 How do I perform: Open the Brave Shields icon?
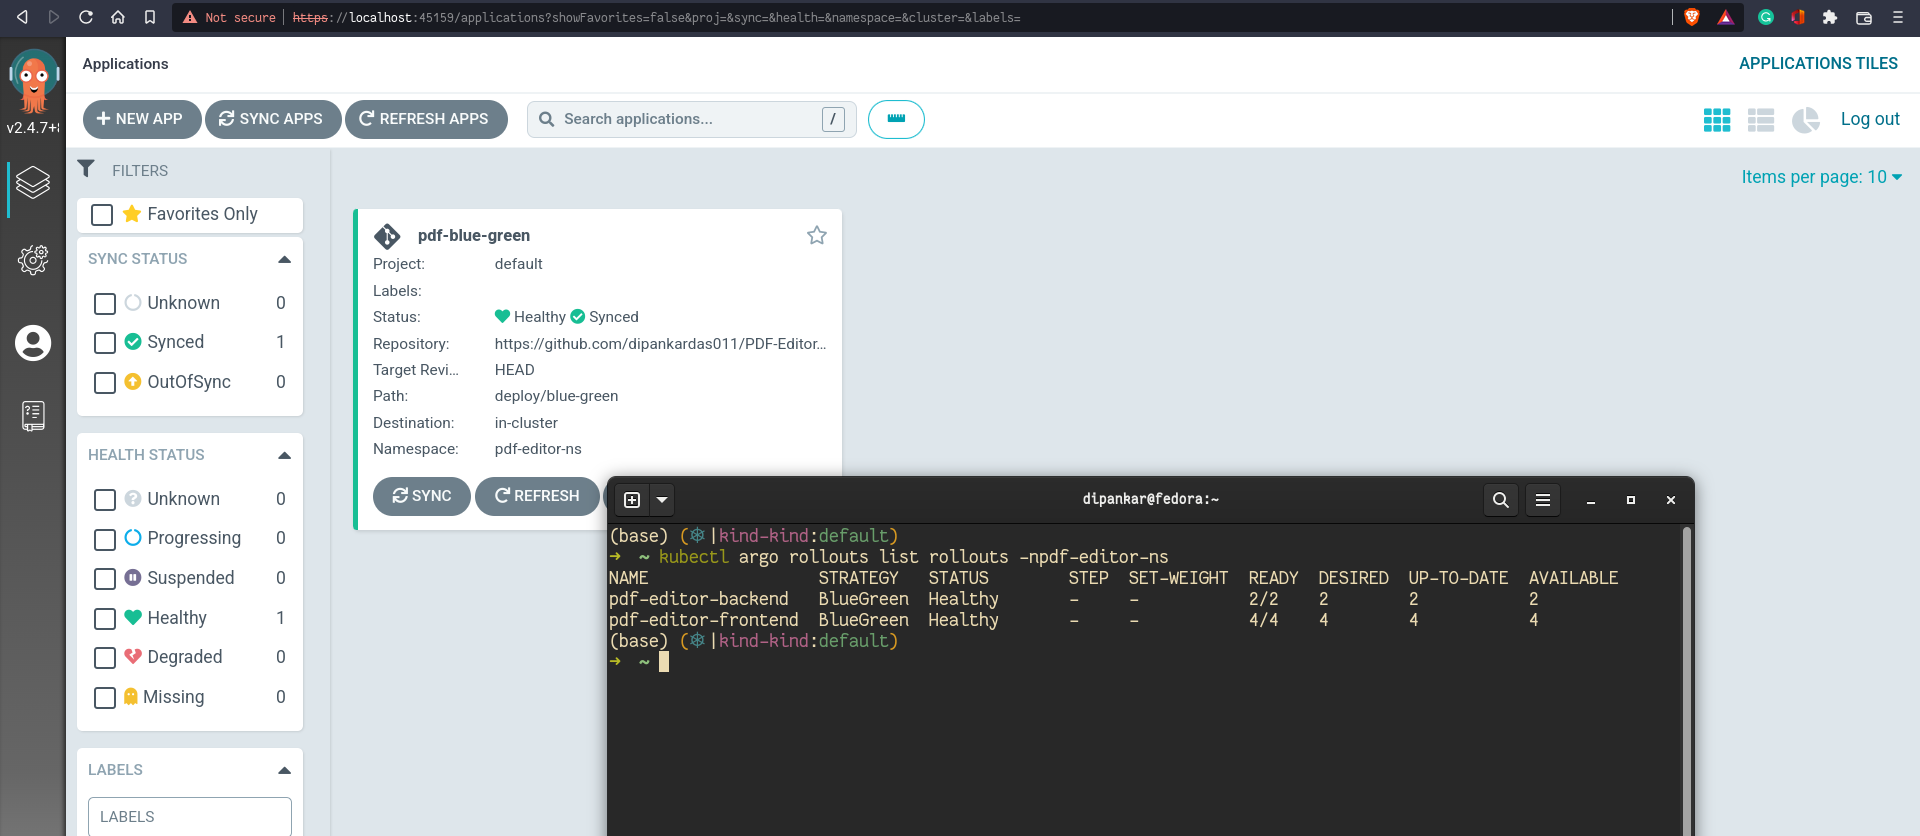pyautogui.click(x=1692, y=17)
